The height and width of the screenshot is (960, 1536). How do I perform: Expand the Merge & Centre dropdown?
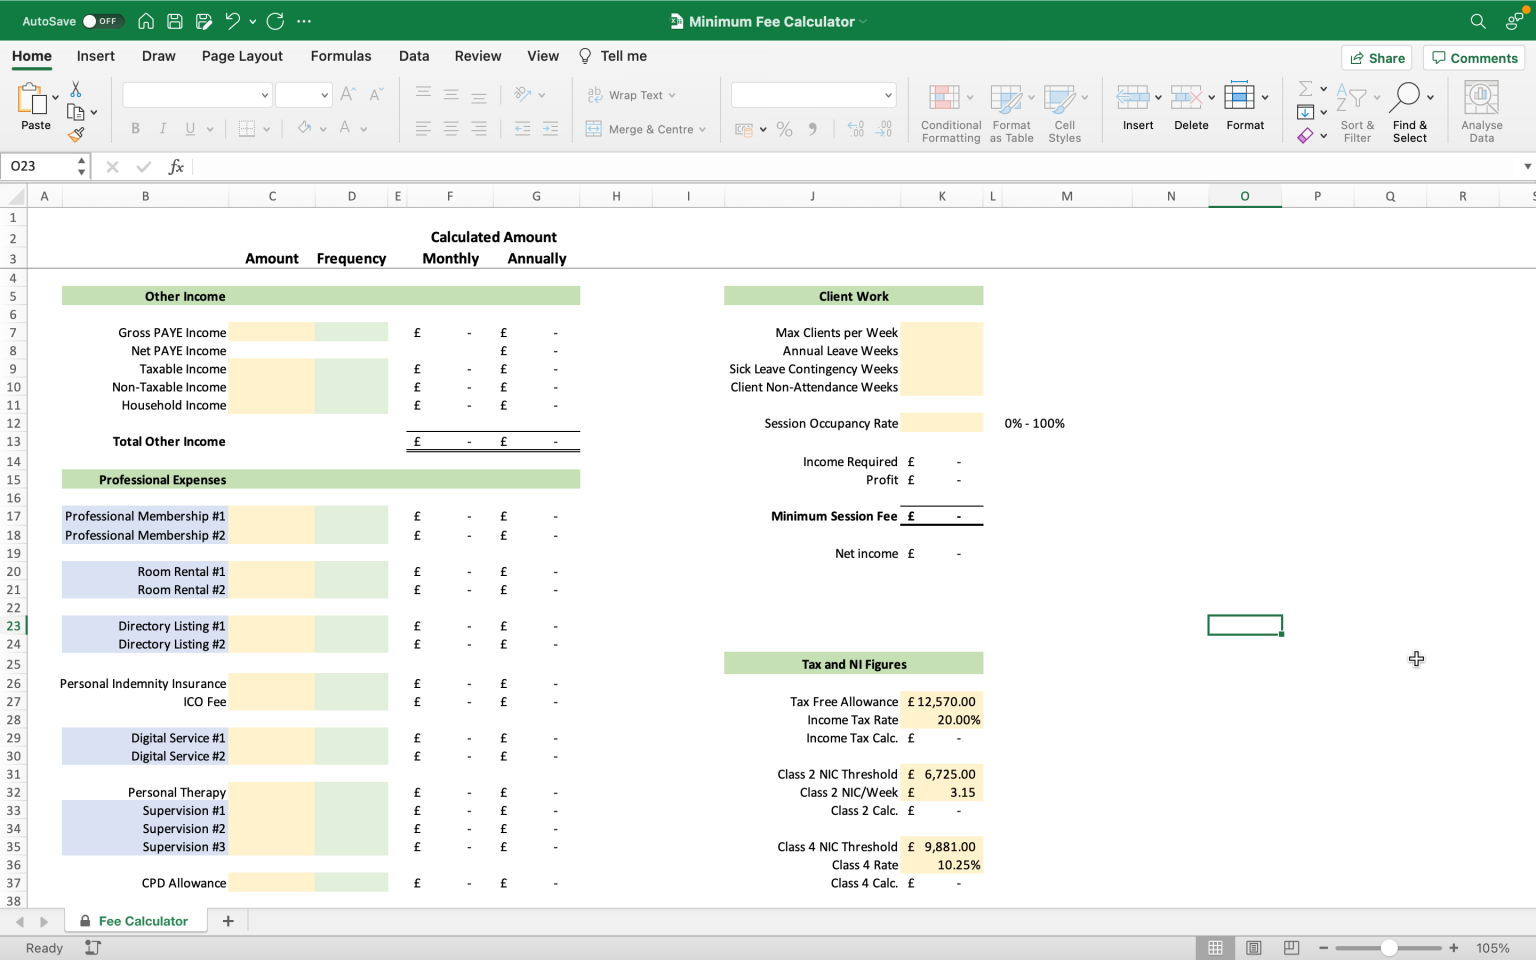(x=702, y=129)
